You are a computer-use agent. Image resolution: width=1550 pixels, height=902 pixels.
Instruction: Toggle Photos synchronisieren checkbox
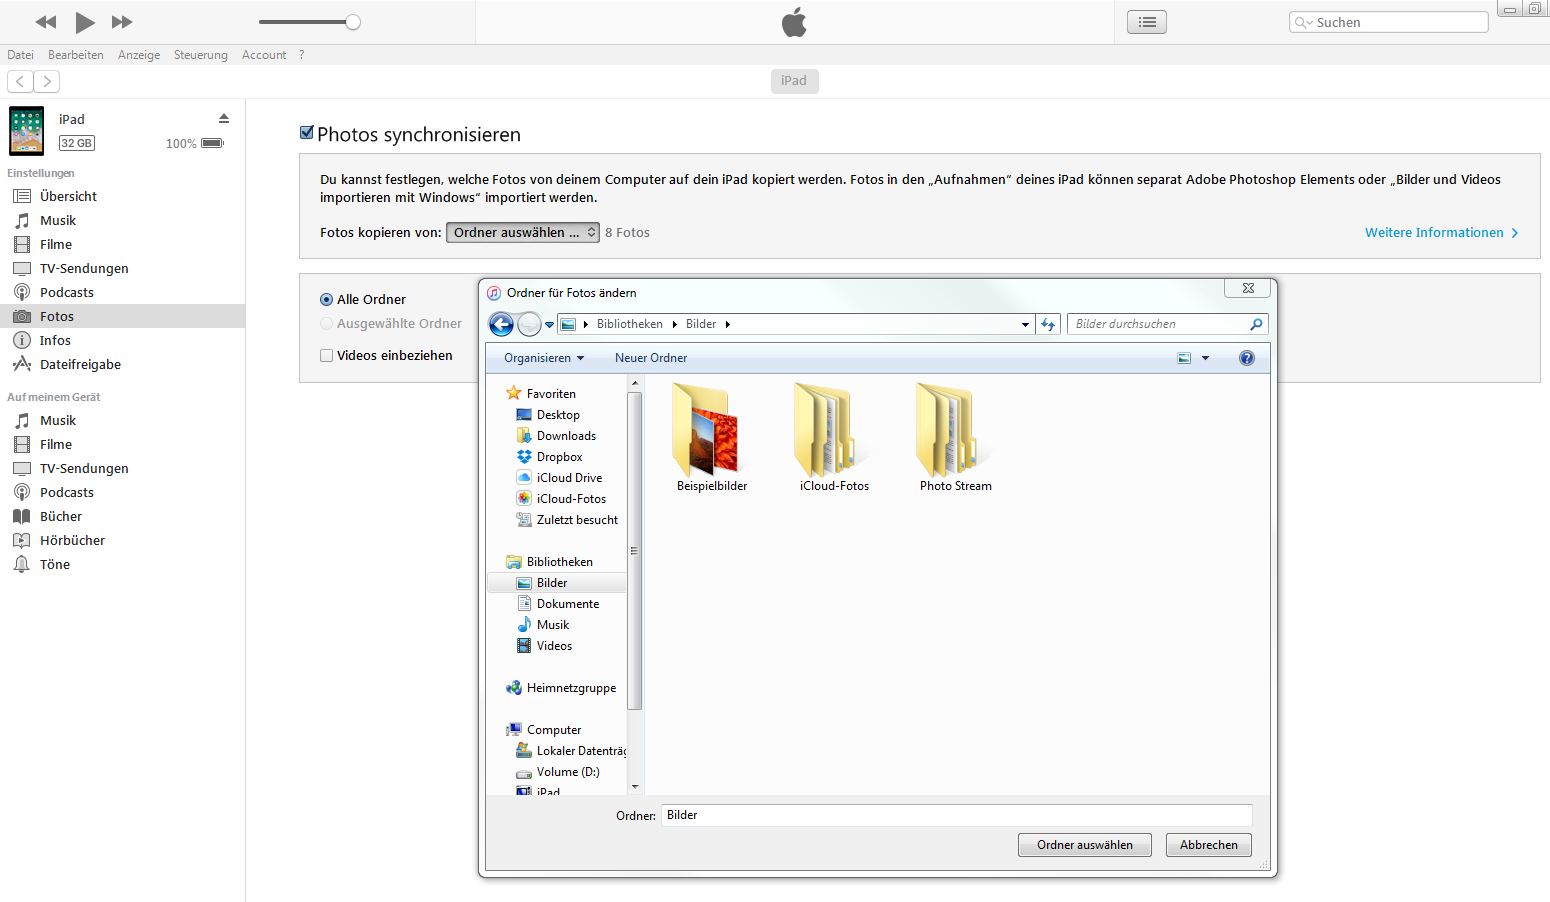click(x=307, y=133)
